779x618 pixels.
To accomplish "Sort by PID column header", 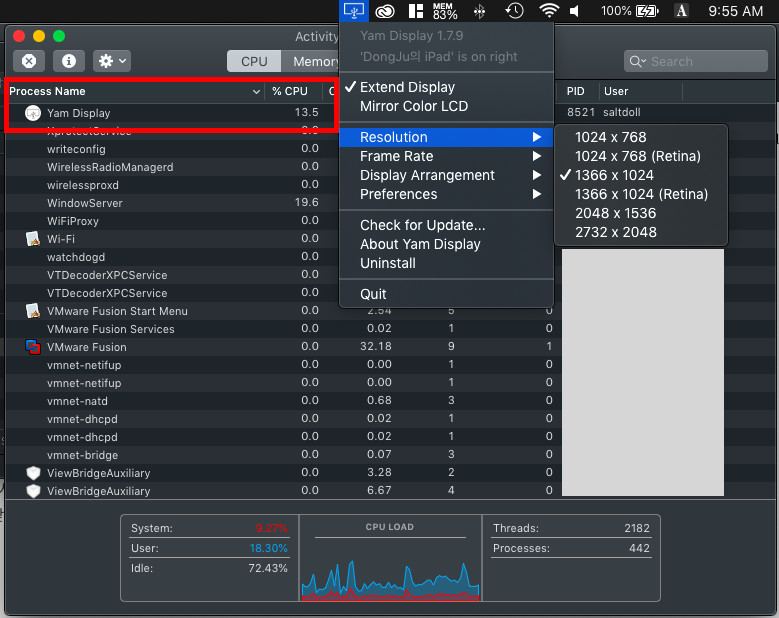I will pos(576,91).
